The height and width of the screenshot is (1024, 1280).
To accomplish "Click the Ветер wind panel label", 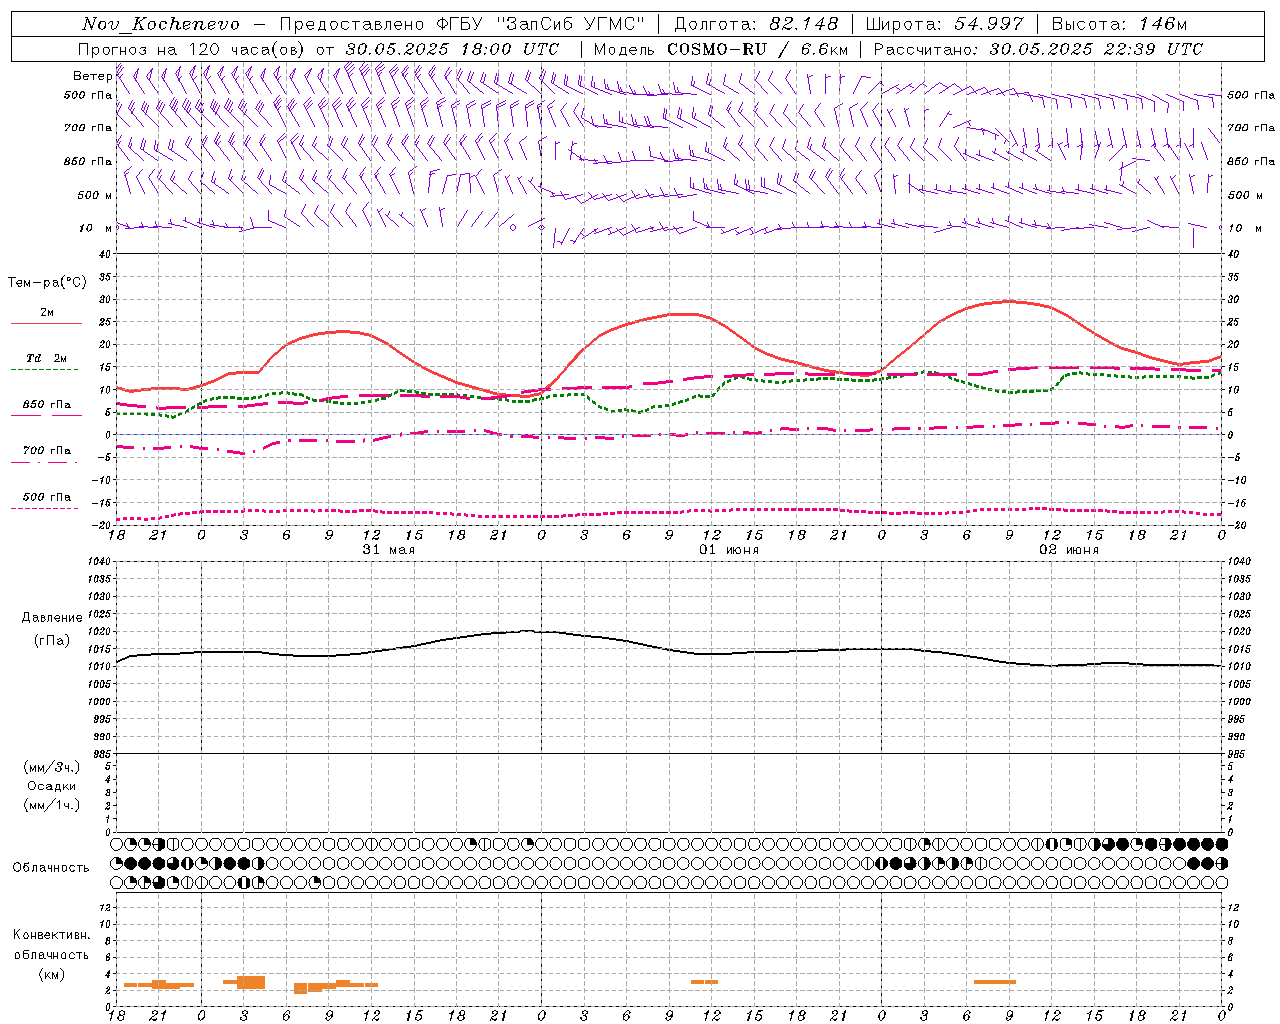I will coord(92,76).
